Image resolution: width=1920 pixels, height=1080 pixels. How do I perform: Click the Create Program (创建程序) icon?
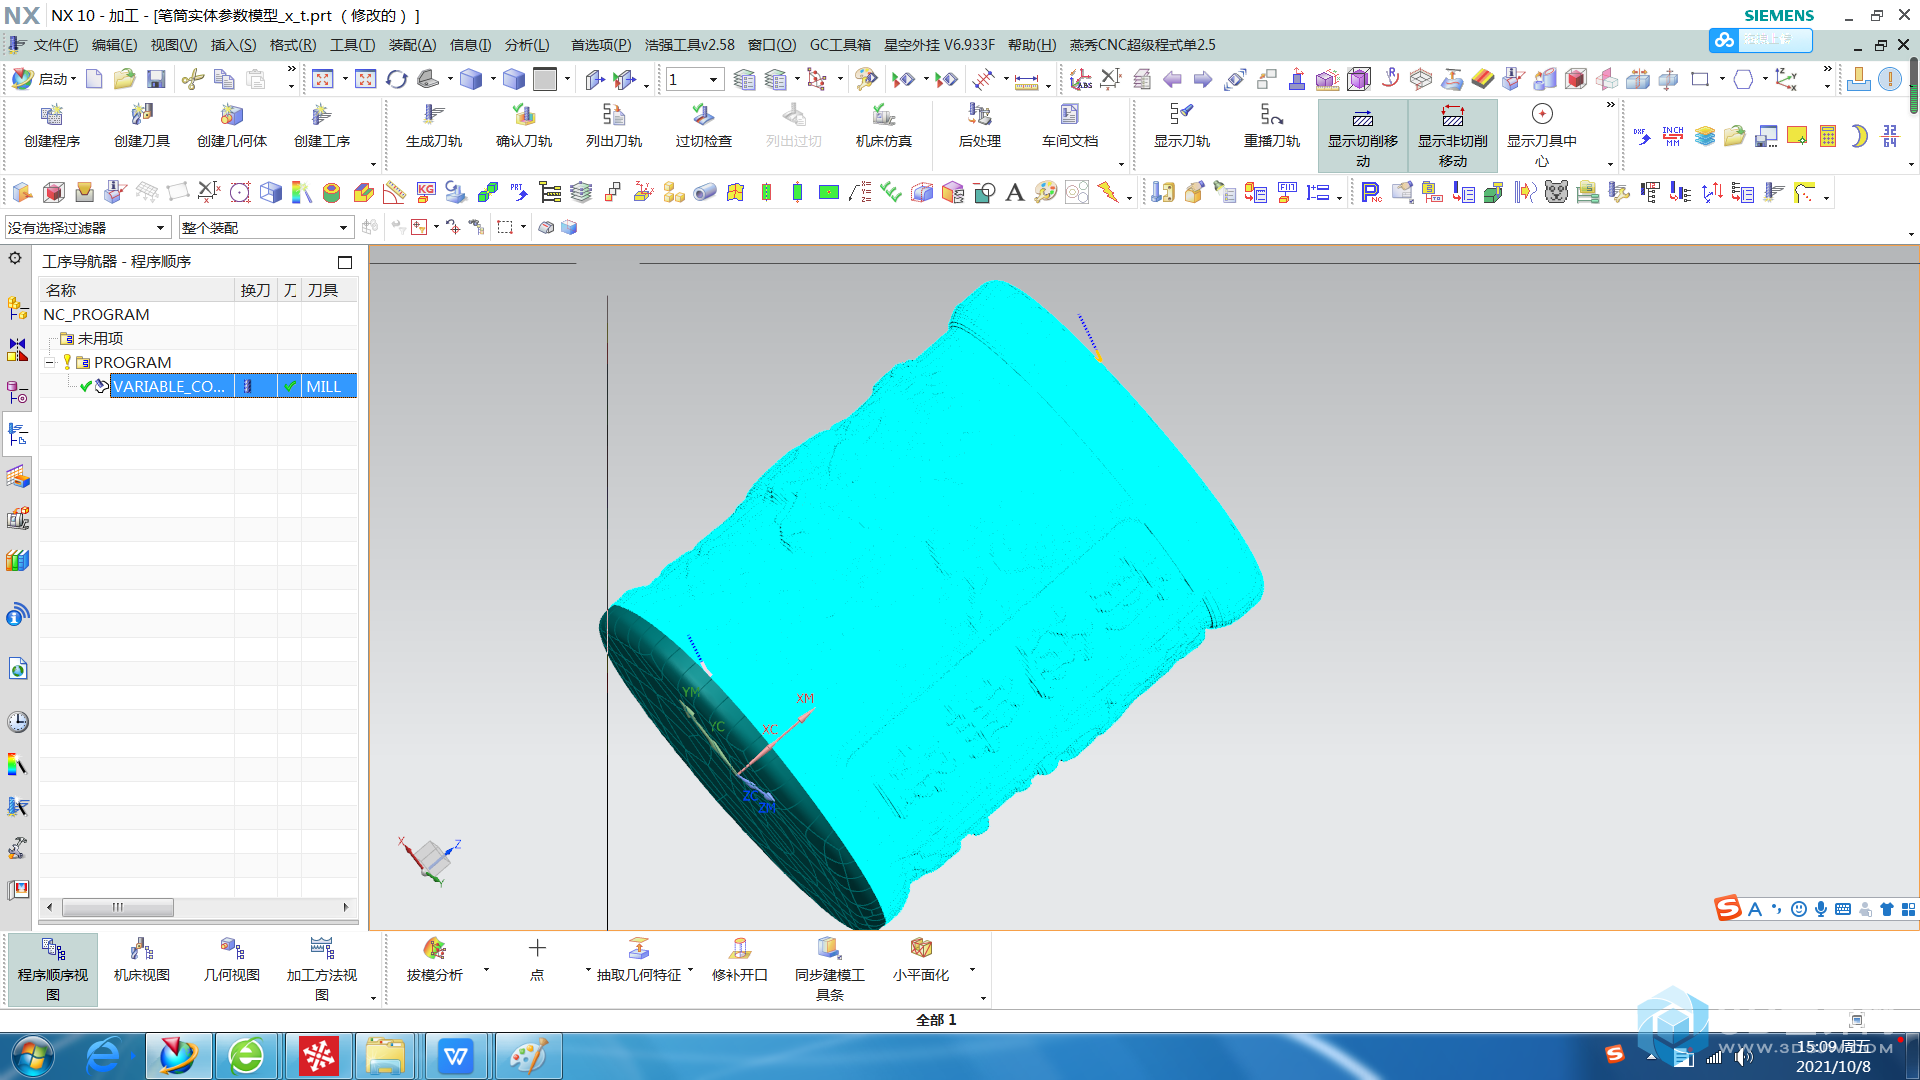pos(52,126)
